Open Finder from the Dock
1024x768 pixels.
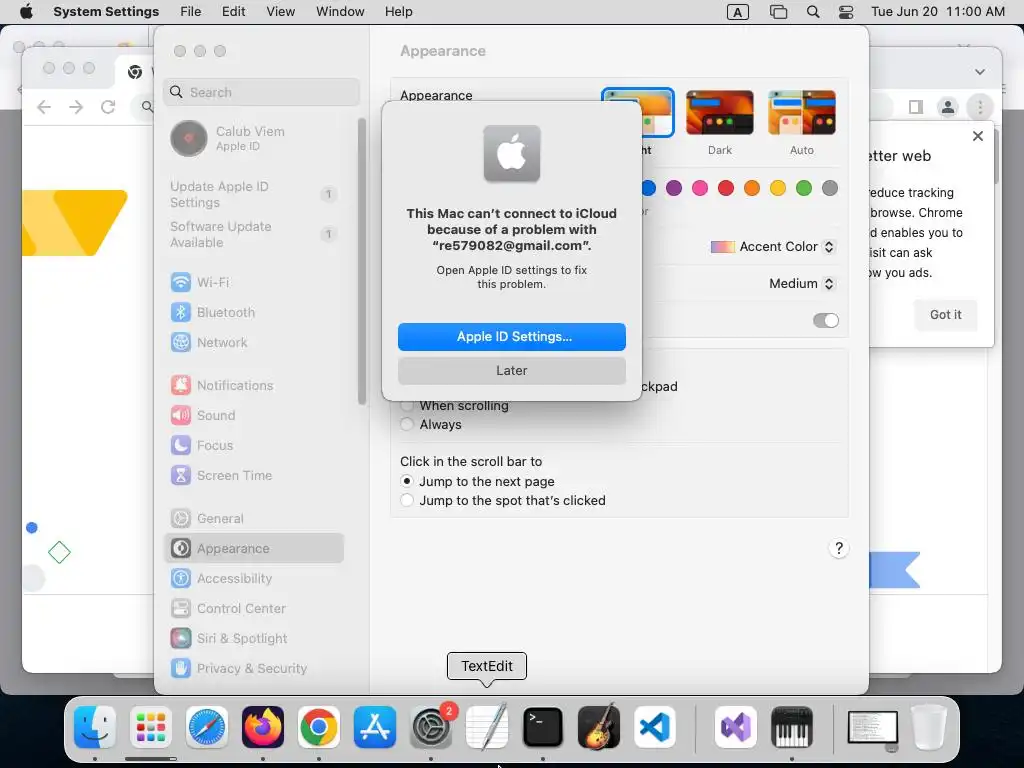tap(95, 727)
